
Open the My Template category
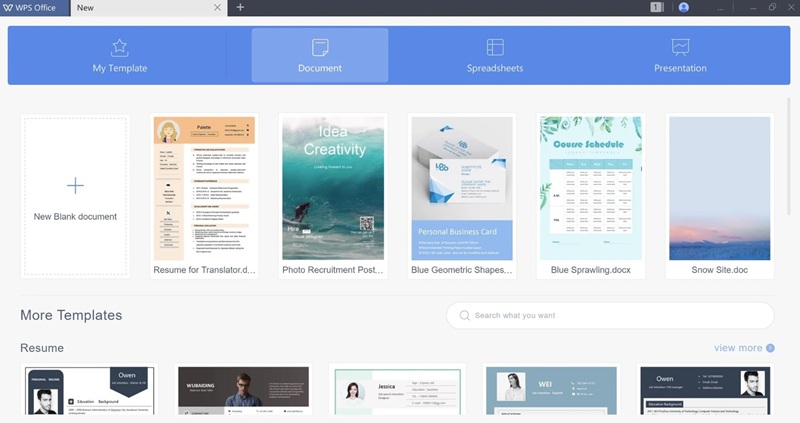(120, 56)
